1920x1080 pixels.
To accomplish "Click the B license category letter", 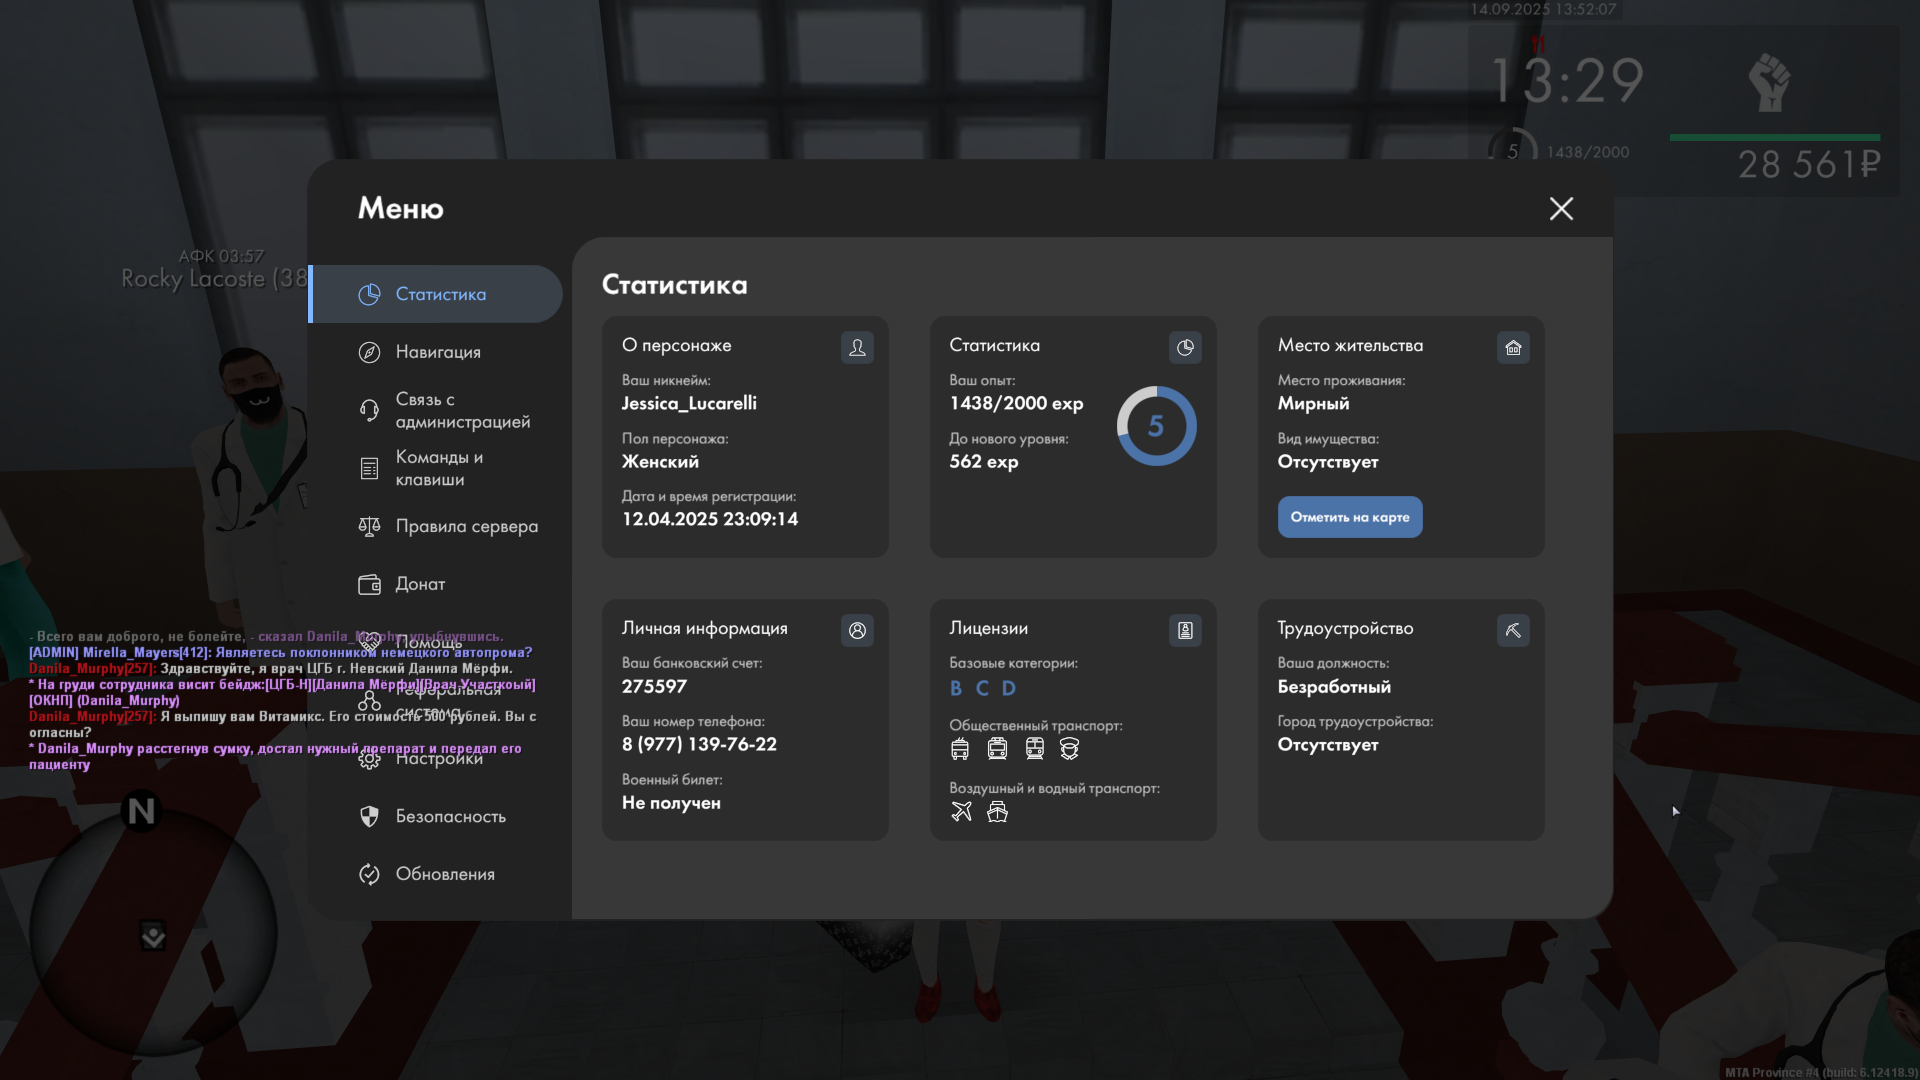I will pyautogui.click(x=956, y=688).
